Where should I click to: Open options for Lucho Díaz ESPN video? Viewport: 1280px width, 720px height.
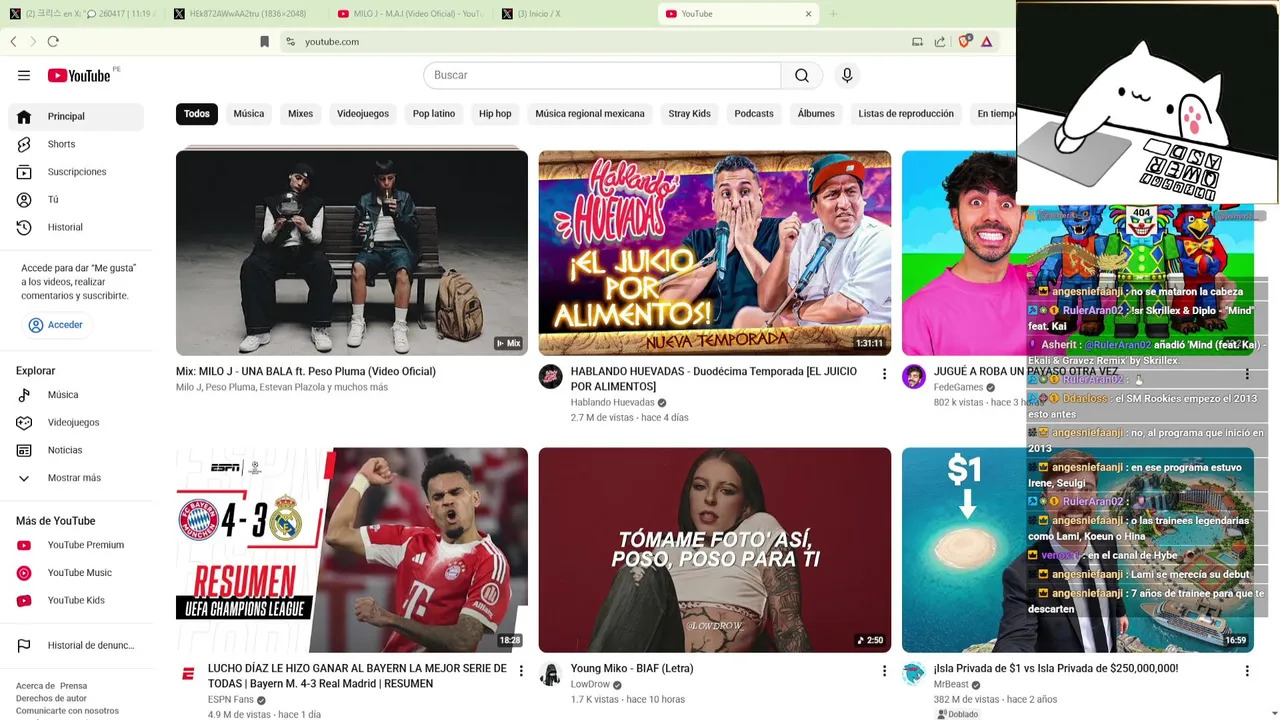521,671
